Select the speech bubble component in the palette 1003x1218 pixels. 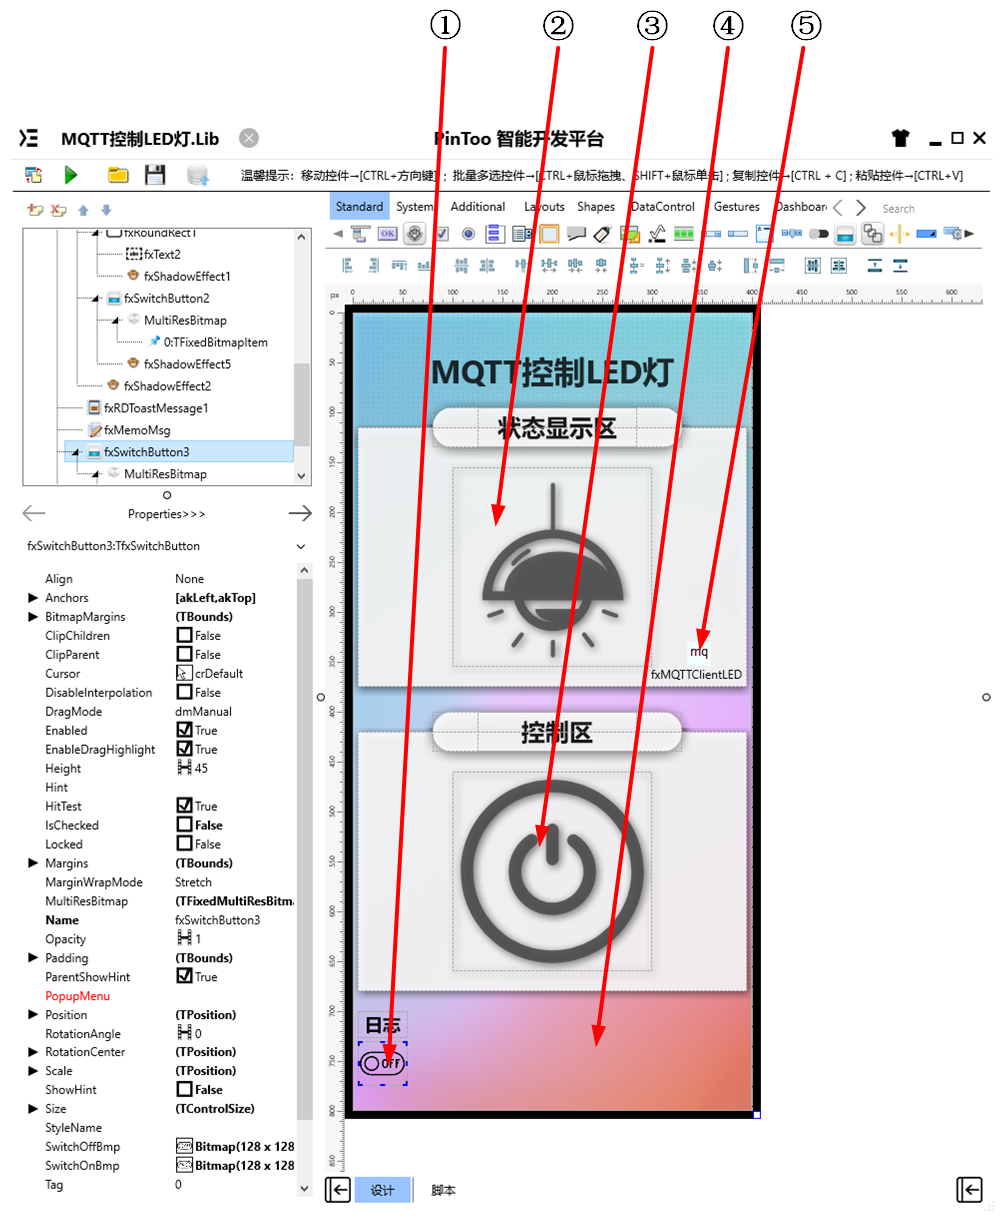(x=578, y=234)
